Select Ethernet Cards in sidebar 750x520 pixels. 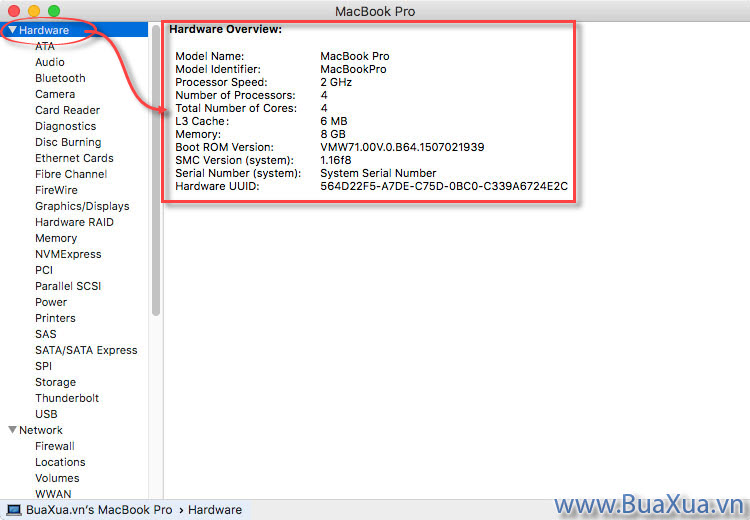tap(74, 158)
